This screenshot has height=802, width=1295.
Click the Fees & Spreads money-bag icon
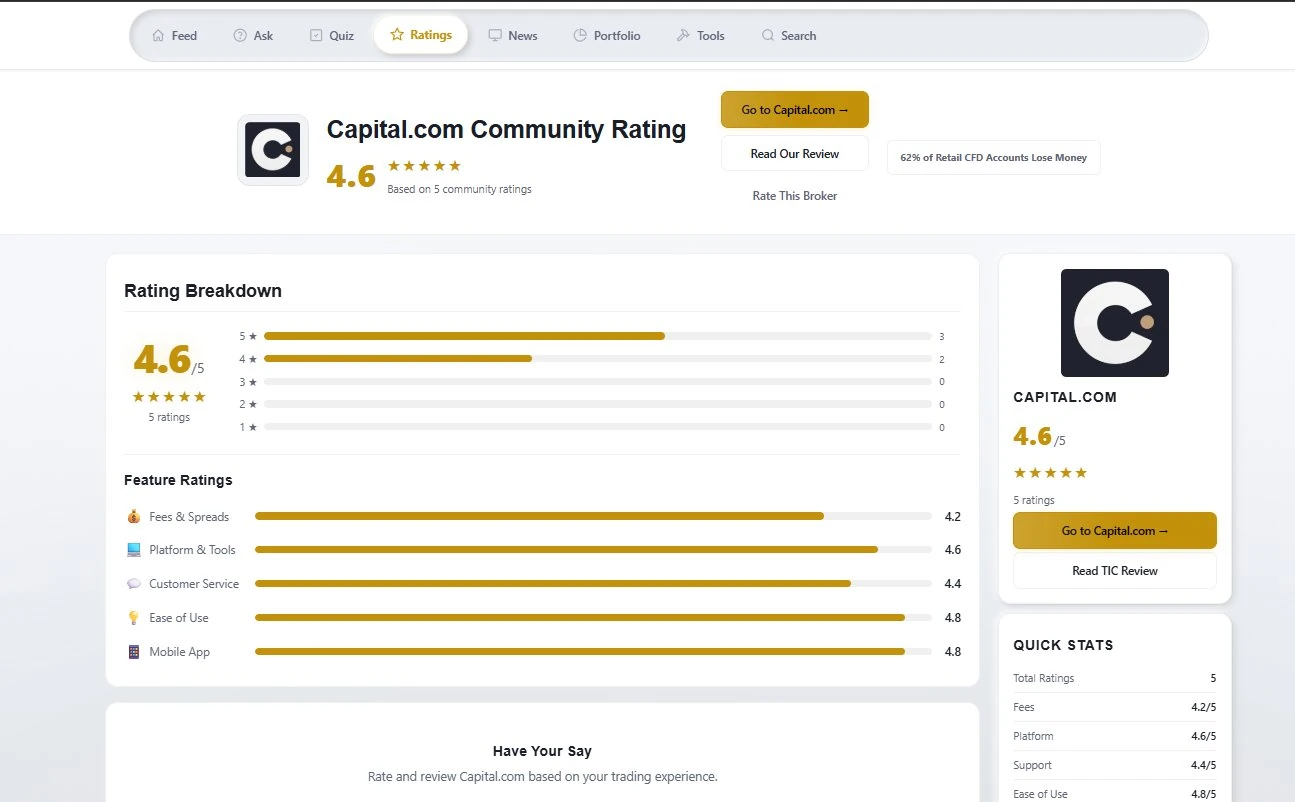134,517
